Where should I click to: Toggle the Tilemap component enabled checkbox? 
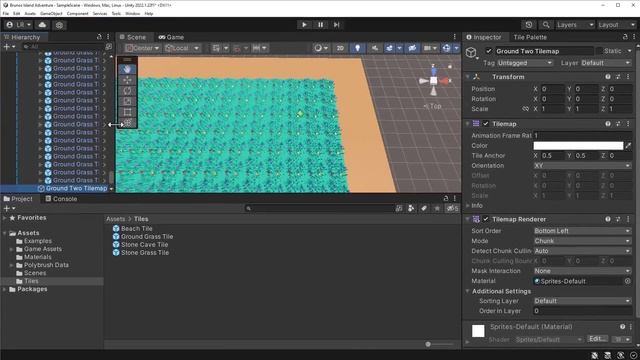point(486,124)
